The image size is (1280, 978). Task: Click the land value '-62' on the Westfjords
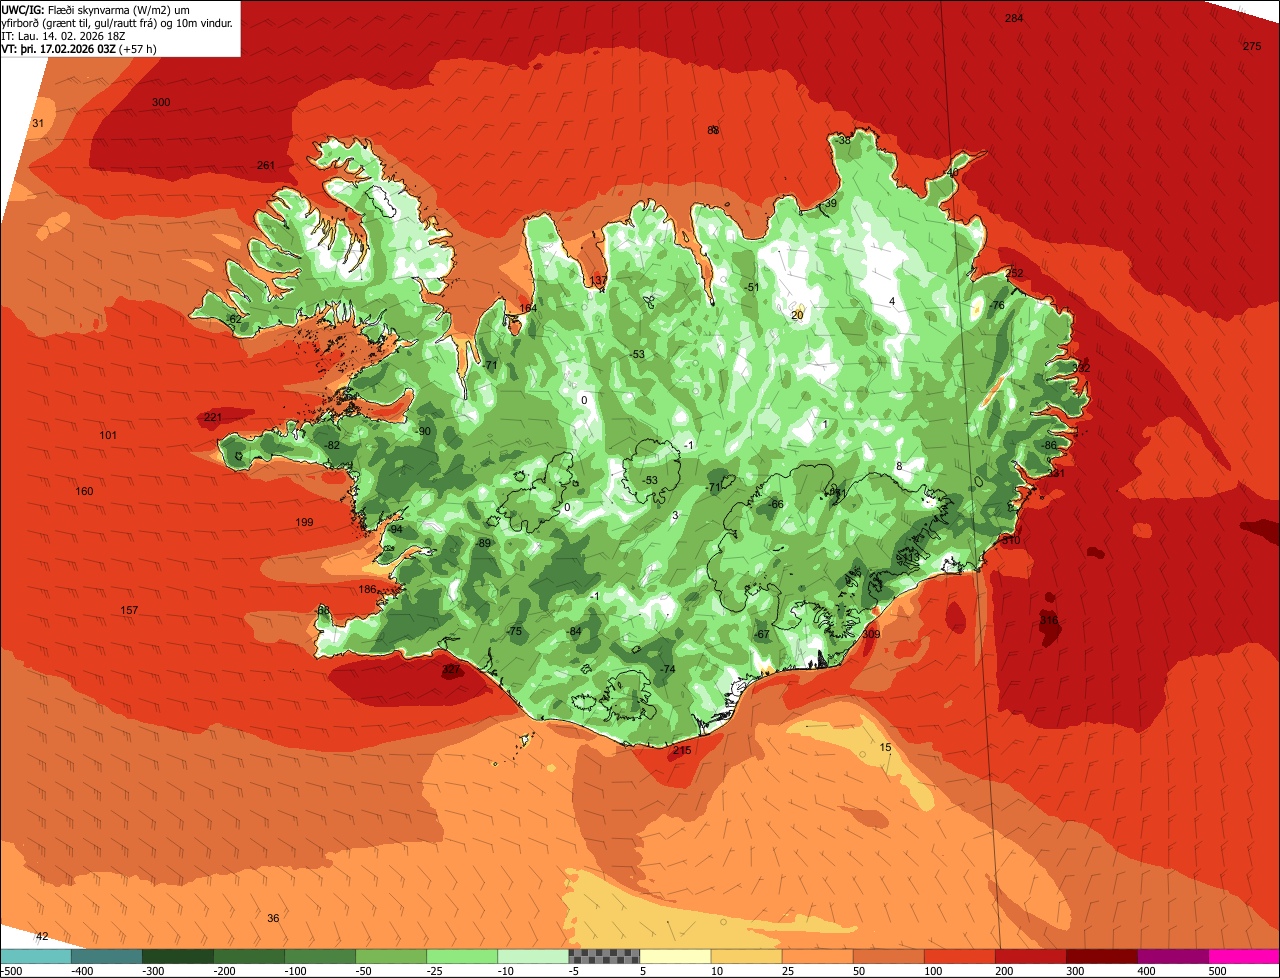point(233,318)
